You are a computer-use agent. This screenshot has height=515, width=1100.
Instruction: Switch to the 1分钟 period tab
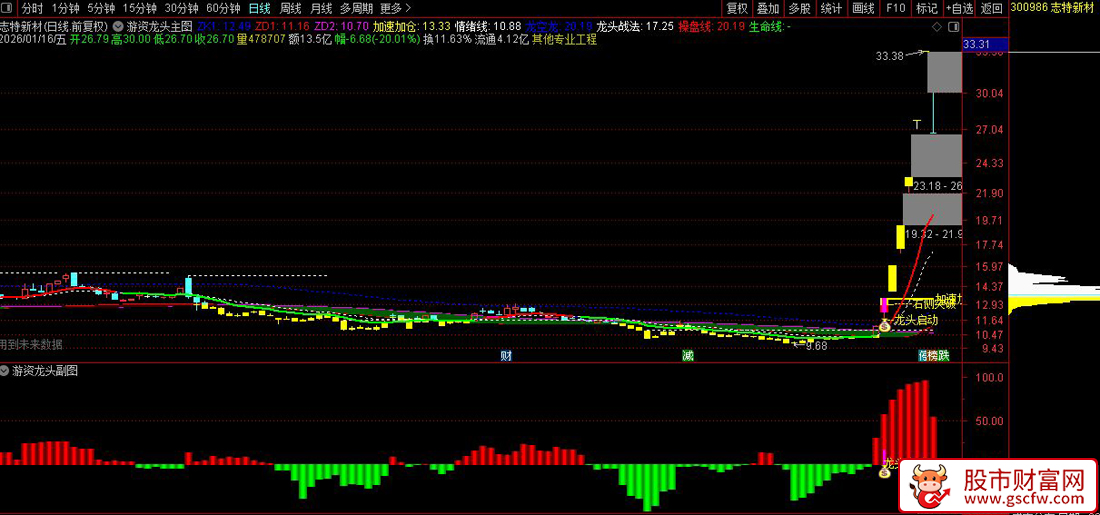coord(65,8)
